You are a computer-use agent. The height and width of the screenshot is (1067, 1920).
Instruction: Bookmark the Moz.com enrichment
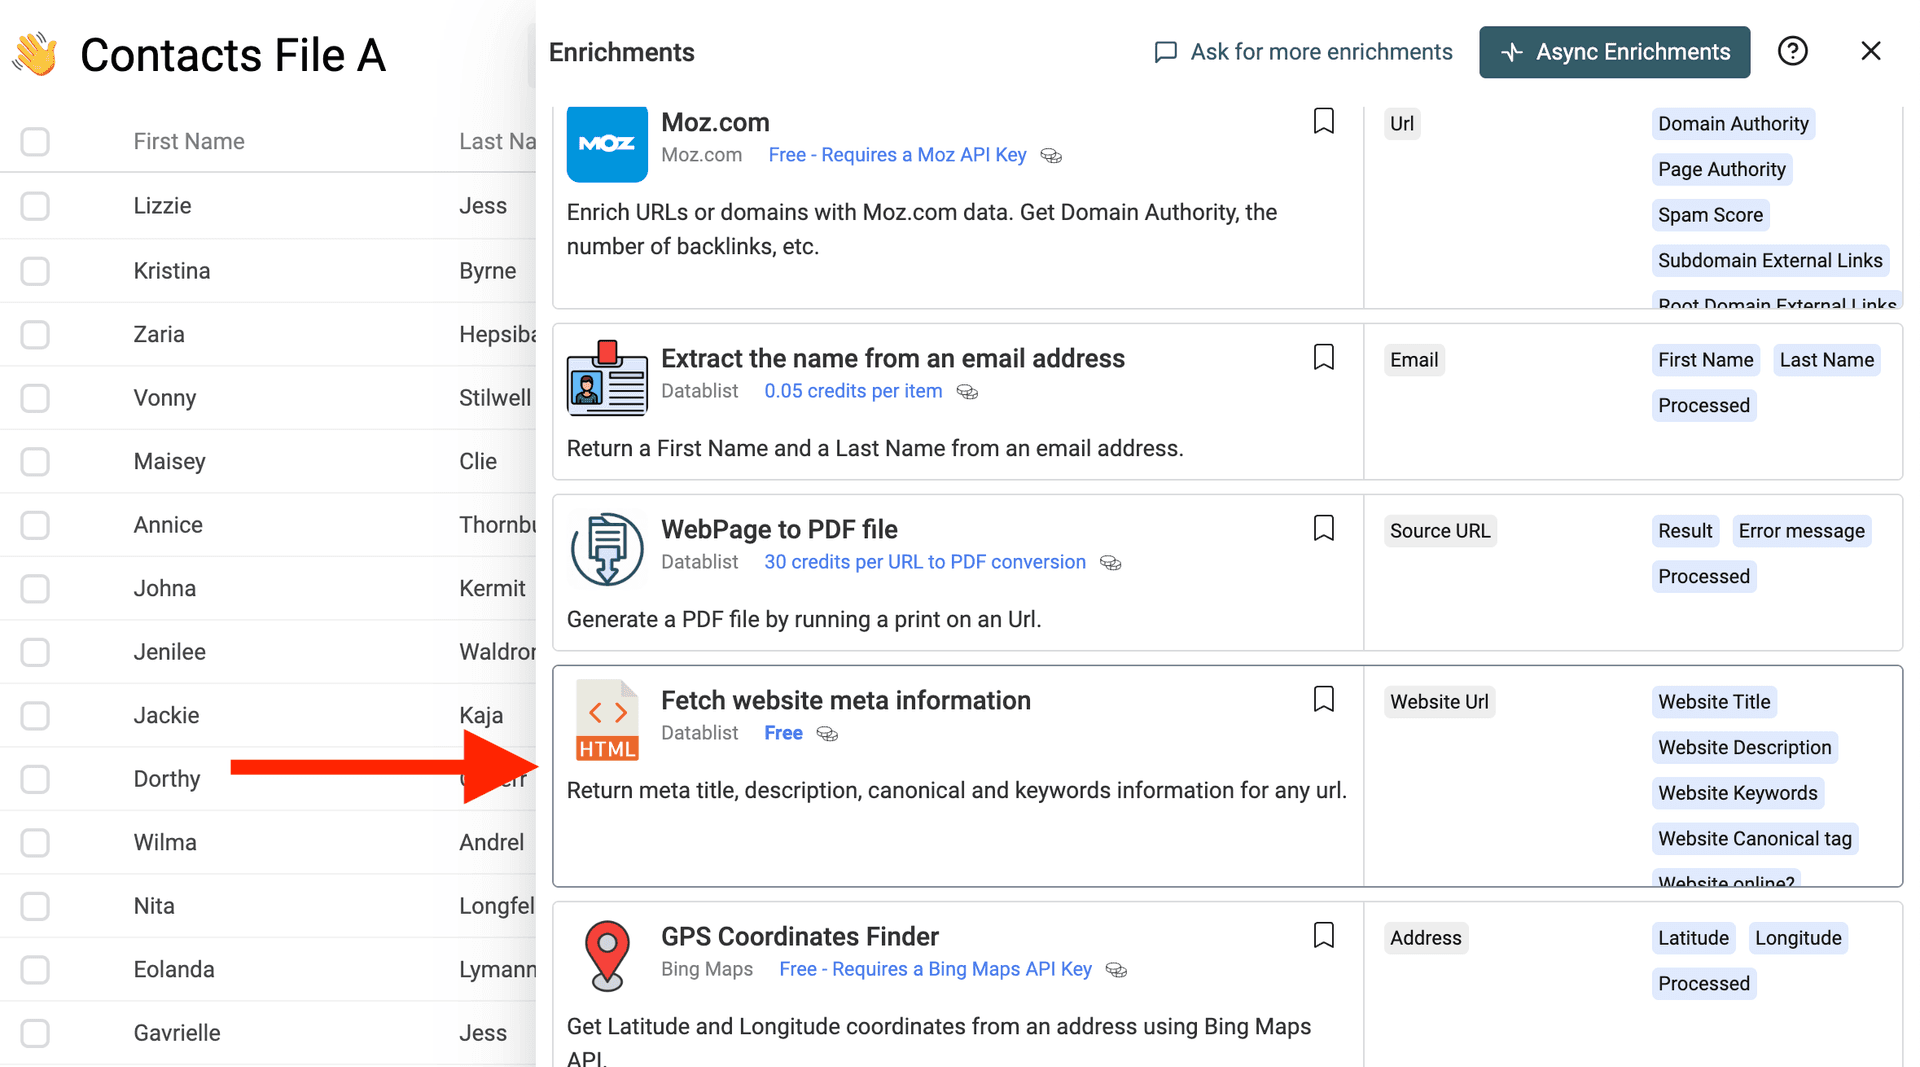coord(1323,121)
